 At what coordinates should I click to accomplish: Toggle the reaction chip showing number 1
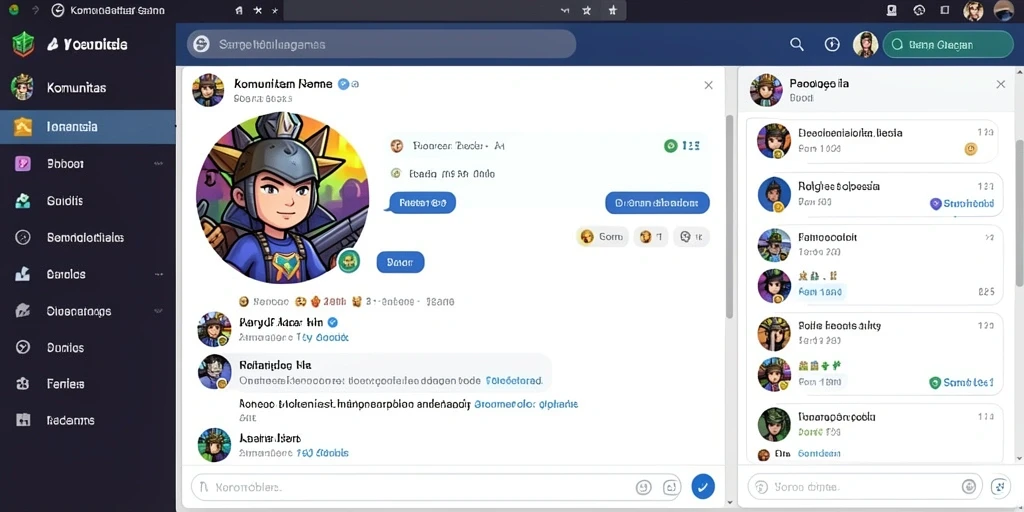pos(650,237)
